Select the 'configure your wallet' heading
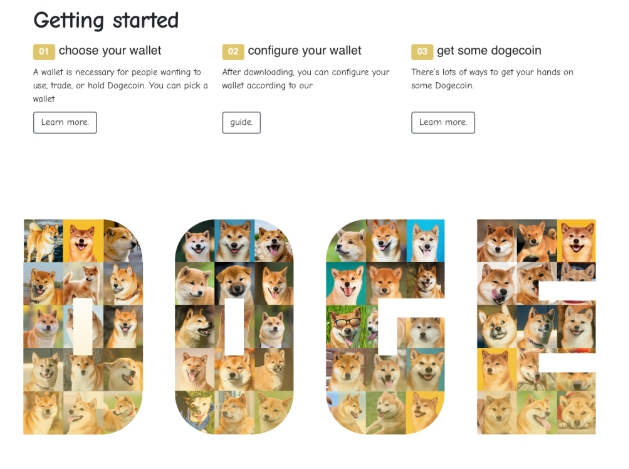 click(305, 50)
